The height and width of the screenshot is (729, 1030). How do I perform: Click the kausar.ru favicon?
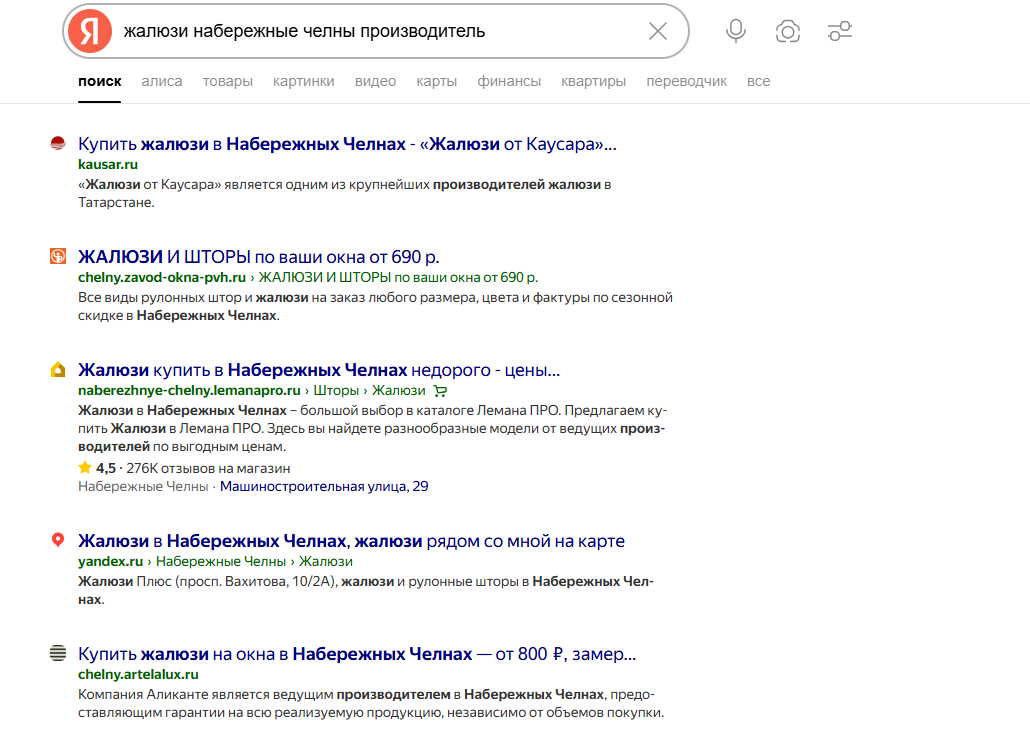click(x=58, y=143)
